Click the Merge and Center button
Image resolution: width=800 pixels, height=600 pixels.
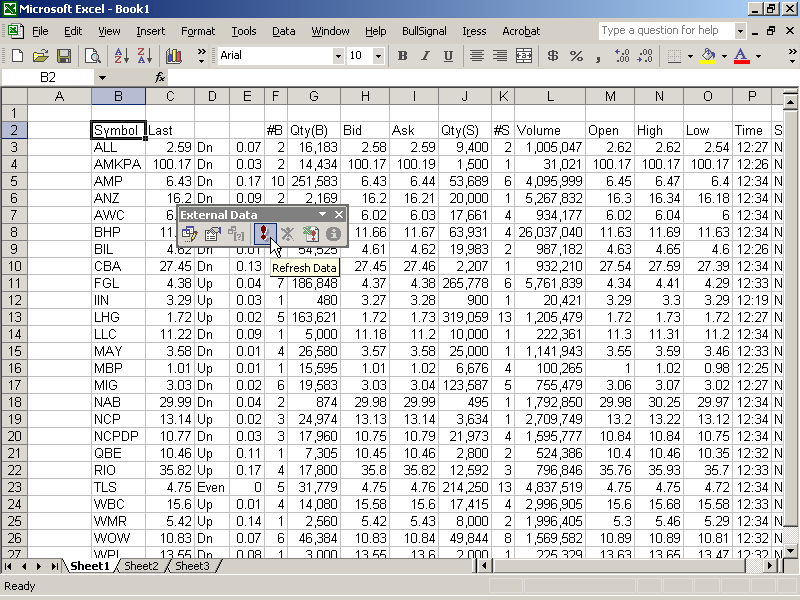[523, 54]
